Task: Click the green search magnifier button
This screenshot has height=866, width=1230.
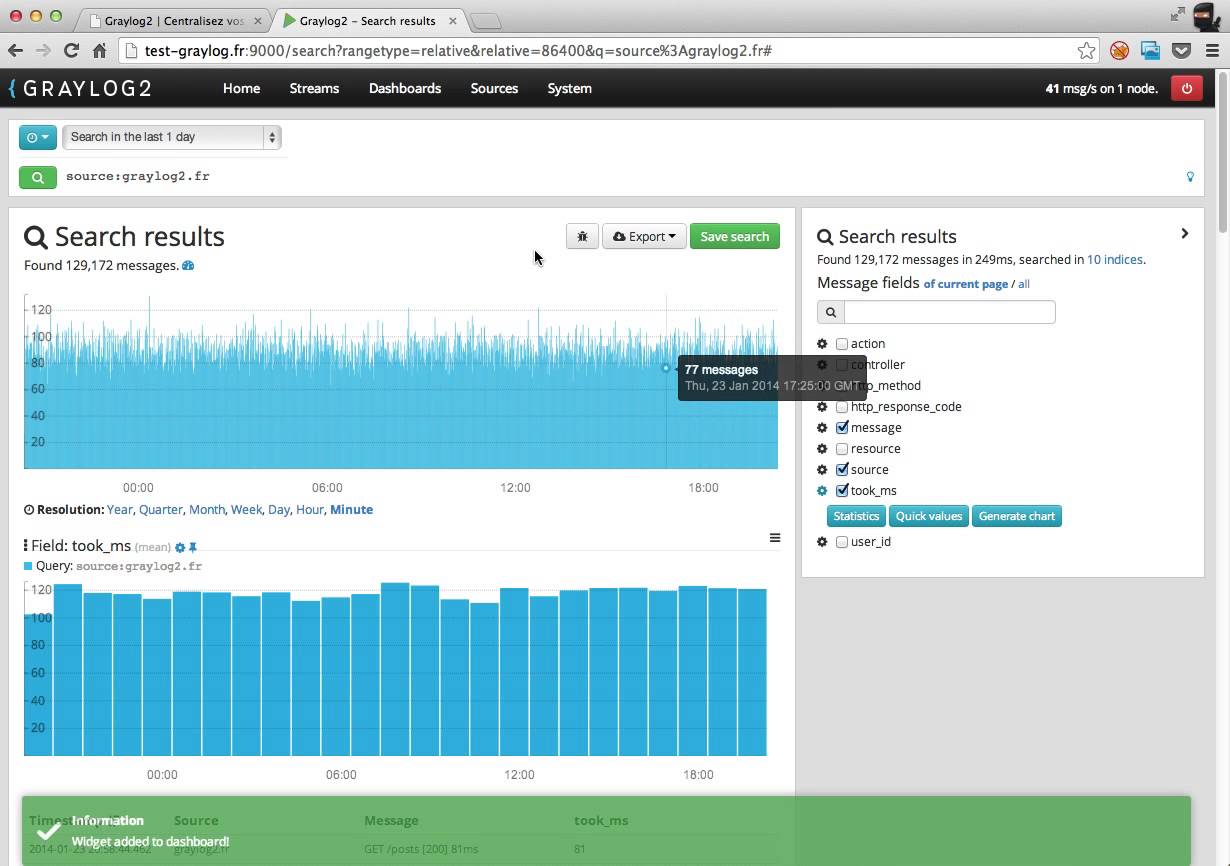Action: [38, 177]
